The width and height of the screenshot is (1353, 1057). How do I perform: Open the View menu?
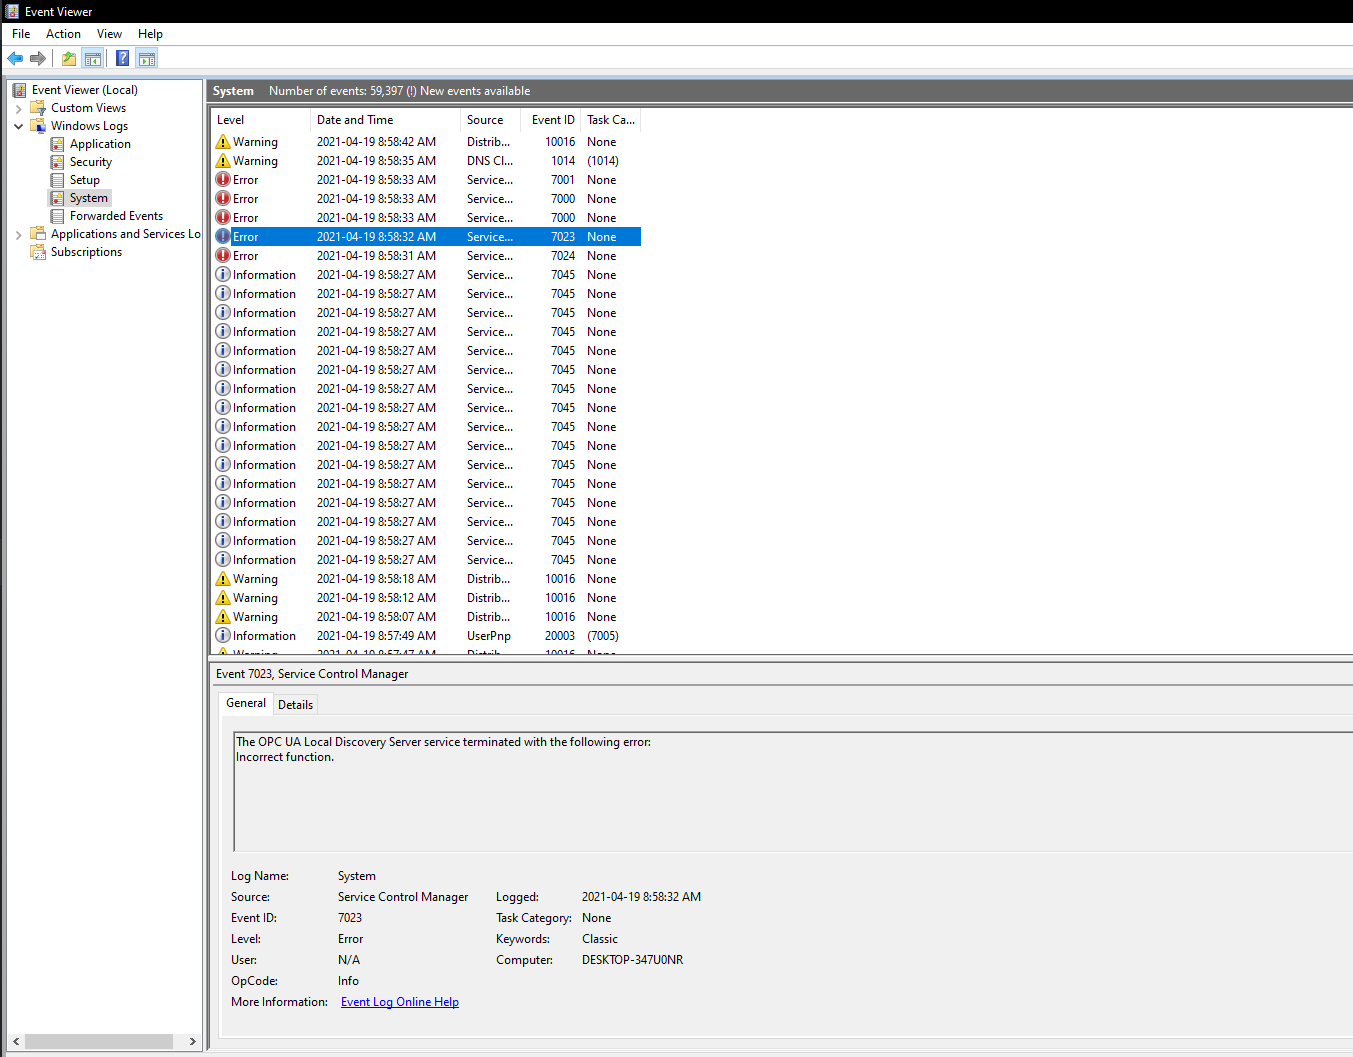click(109, 34)
